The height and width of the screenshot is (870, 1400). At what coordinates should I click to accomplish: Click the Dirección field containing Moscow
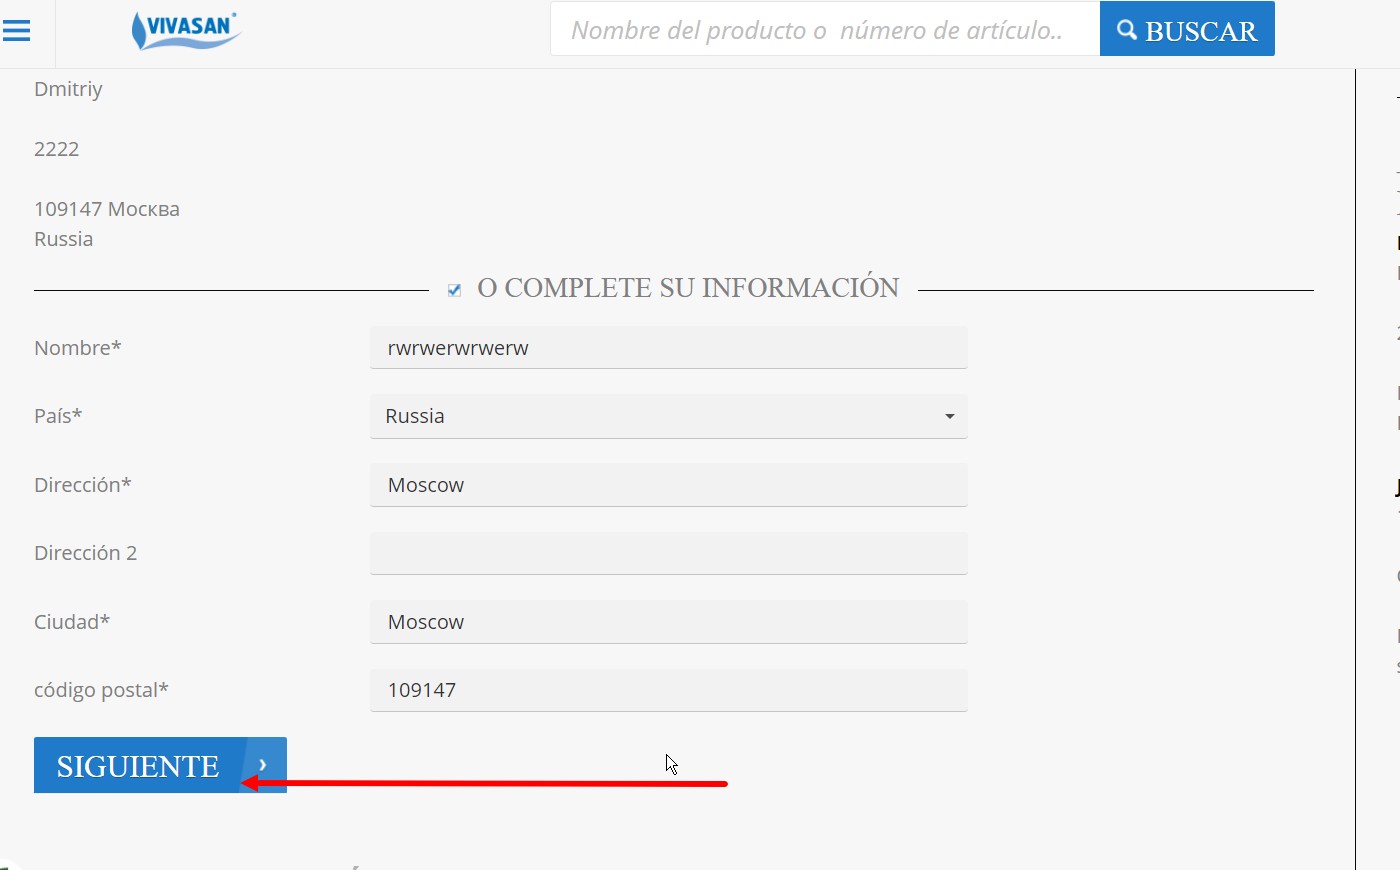point(669,485)
